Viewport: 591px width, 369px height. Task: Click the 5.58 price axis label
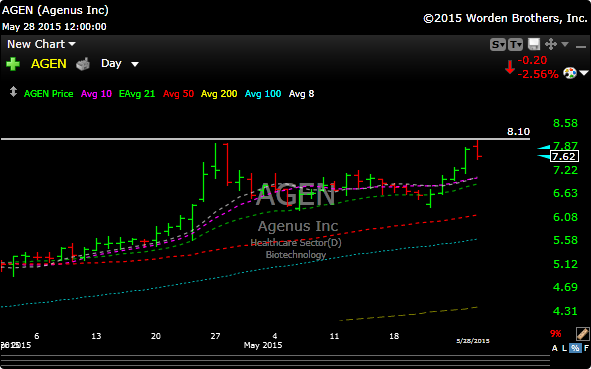tap(565, 240)
